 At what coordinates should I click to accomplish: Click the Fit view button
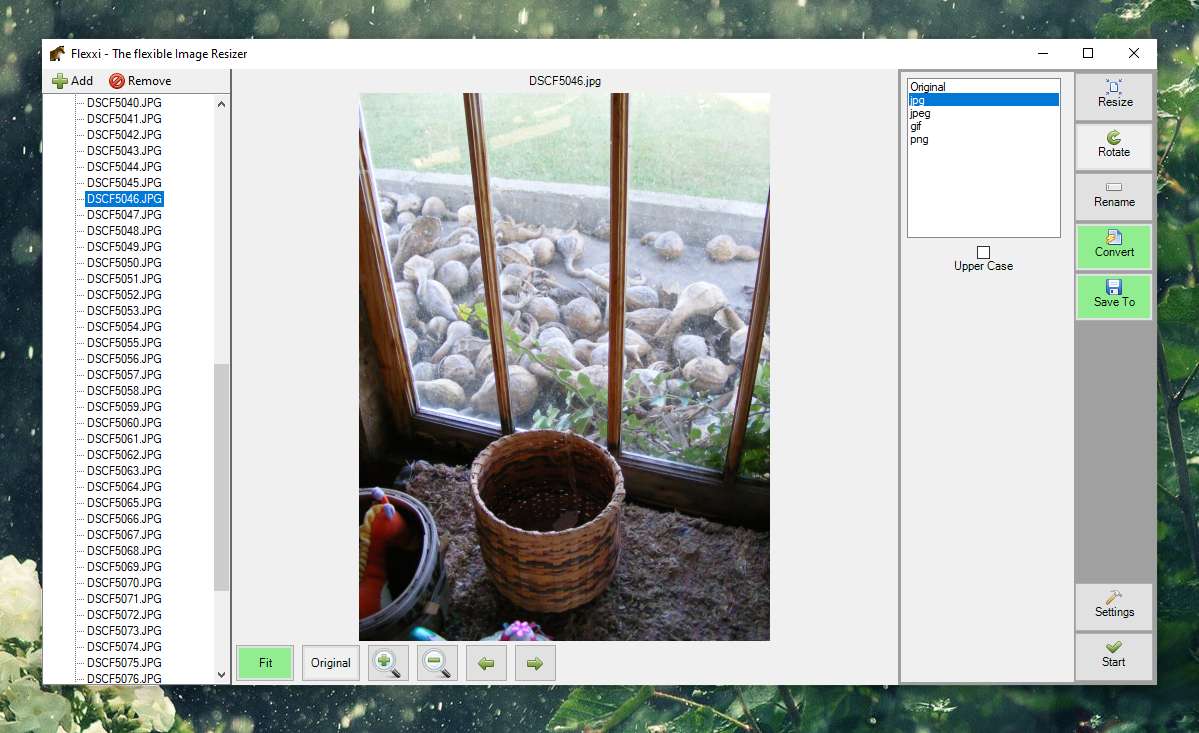pyautogui.click(x=265, y=663)
